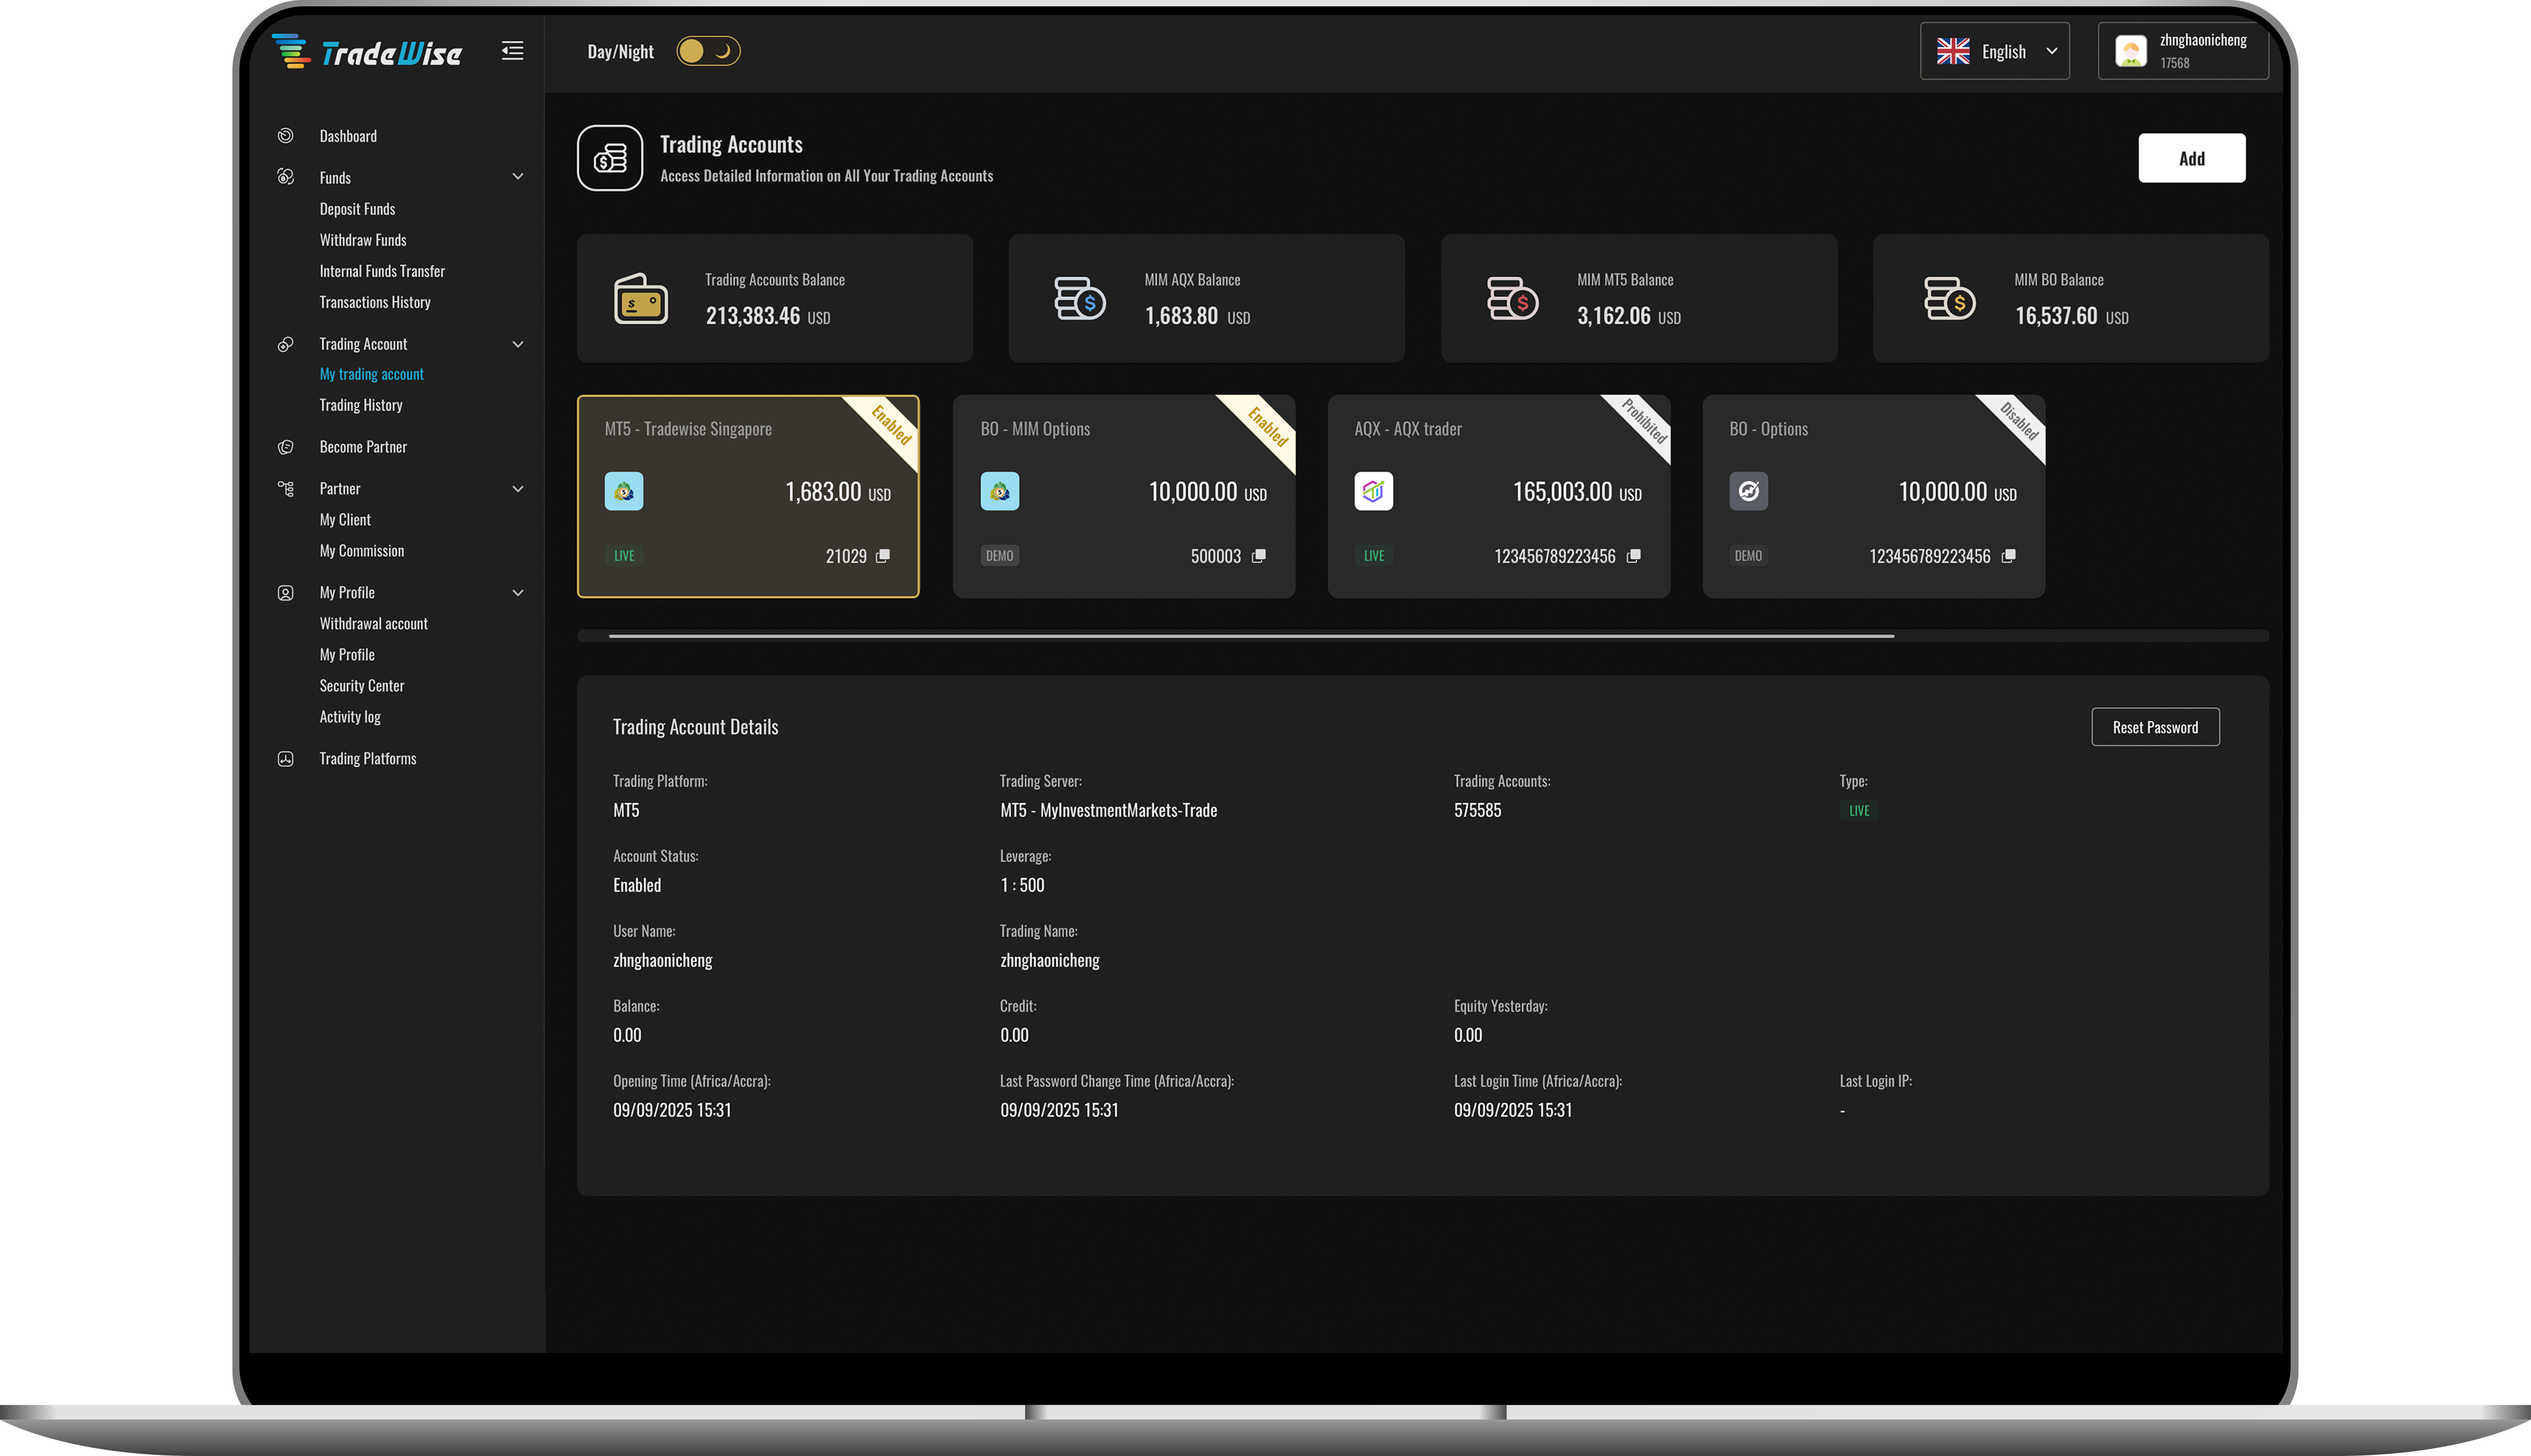Viewport: 2531px width, 1456px height.
Task: Click the DEMO badge on BO Options card
Action: click(x=1748, y=555)
